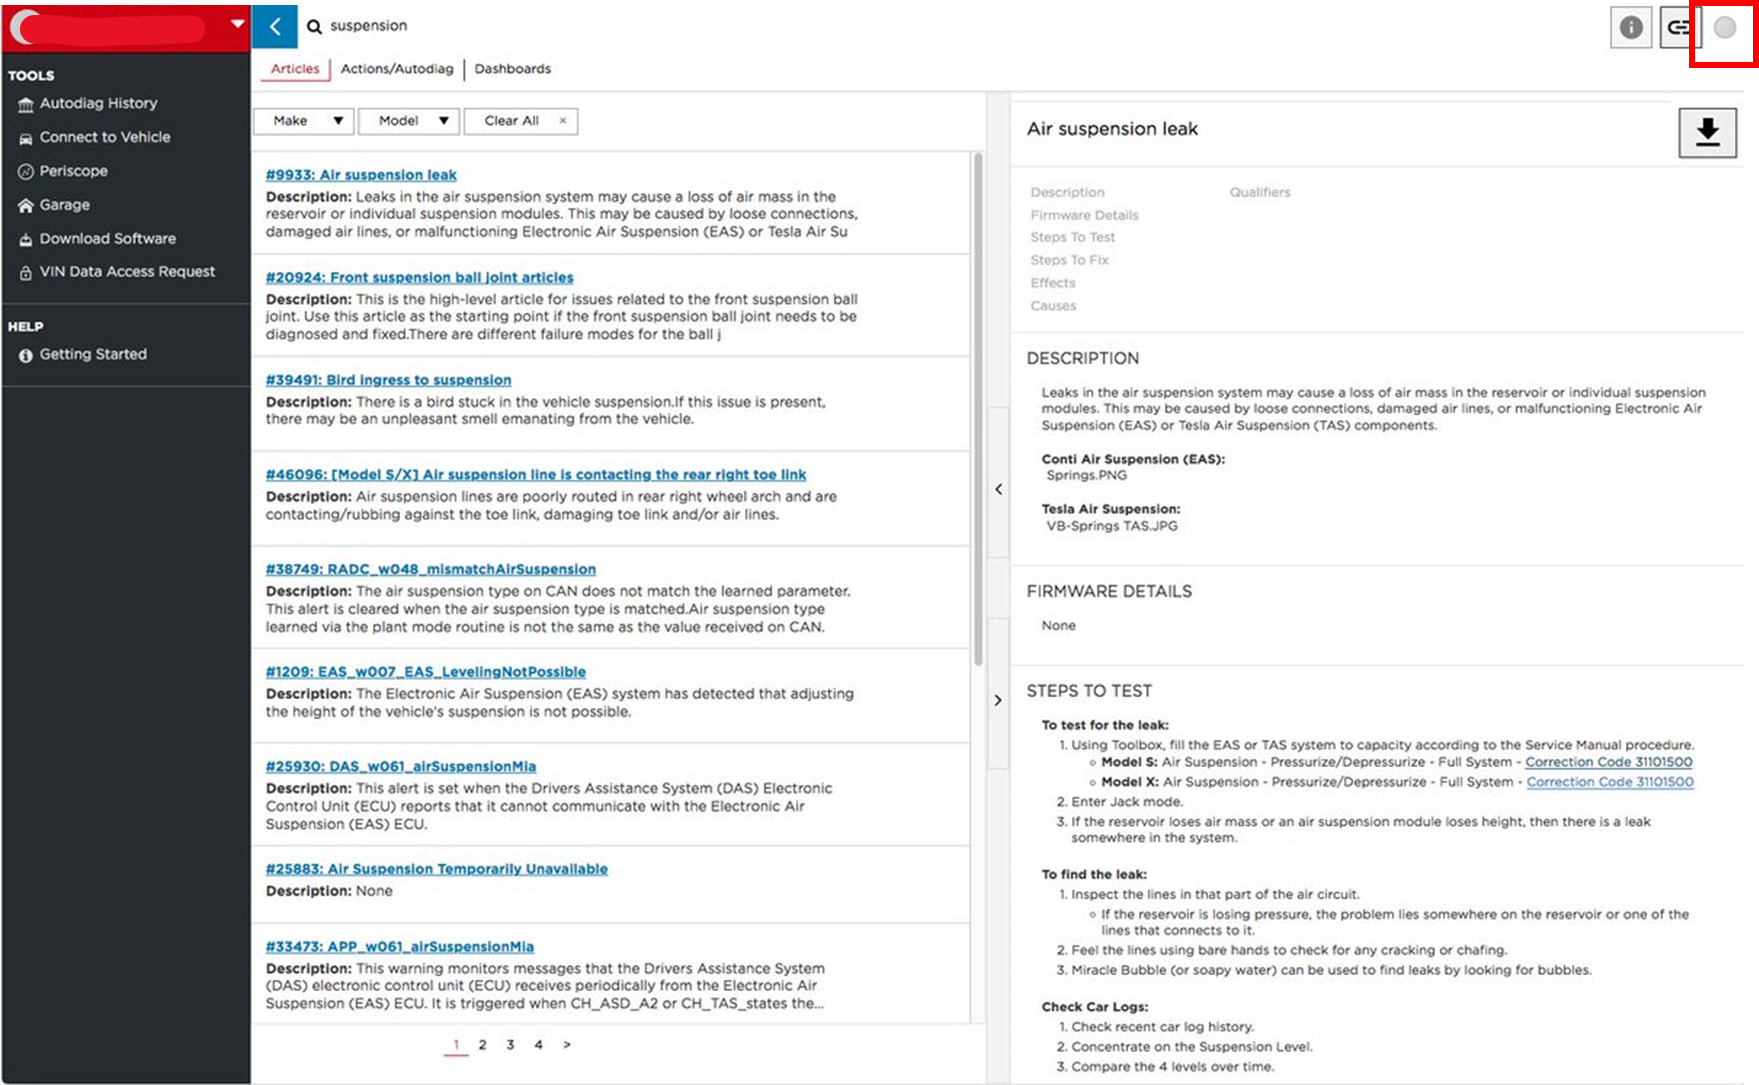Image resolution: width=1759 pixels, height=1085 pixels.
Task: Switch to the Dashboards tab
Action: (513, 69)
